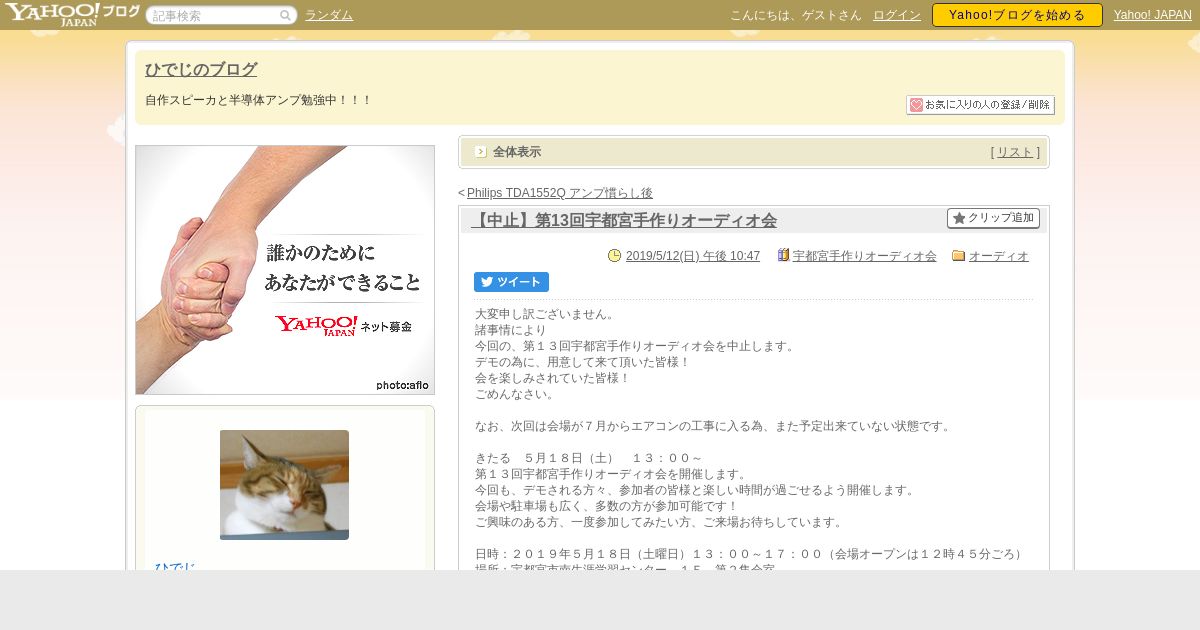
Task: Open the リスト link
Action: 1015,152
